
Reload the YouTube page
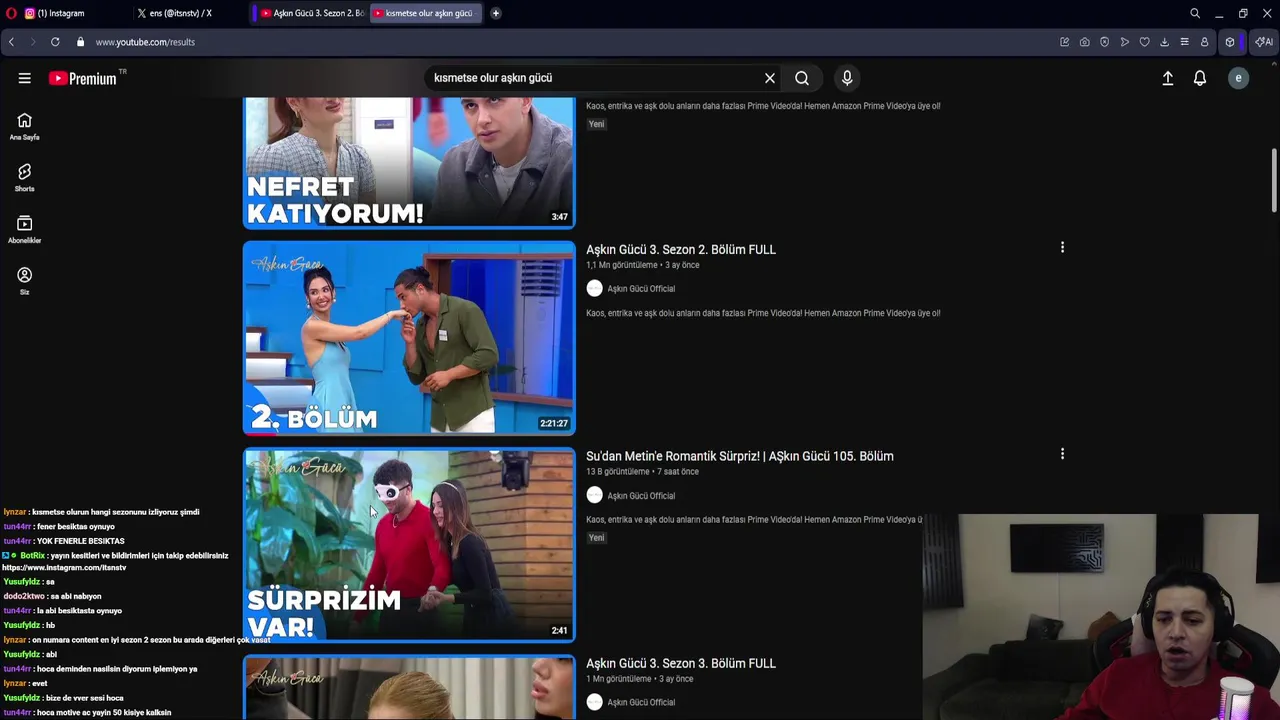point(55,42)
